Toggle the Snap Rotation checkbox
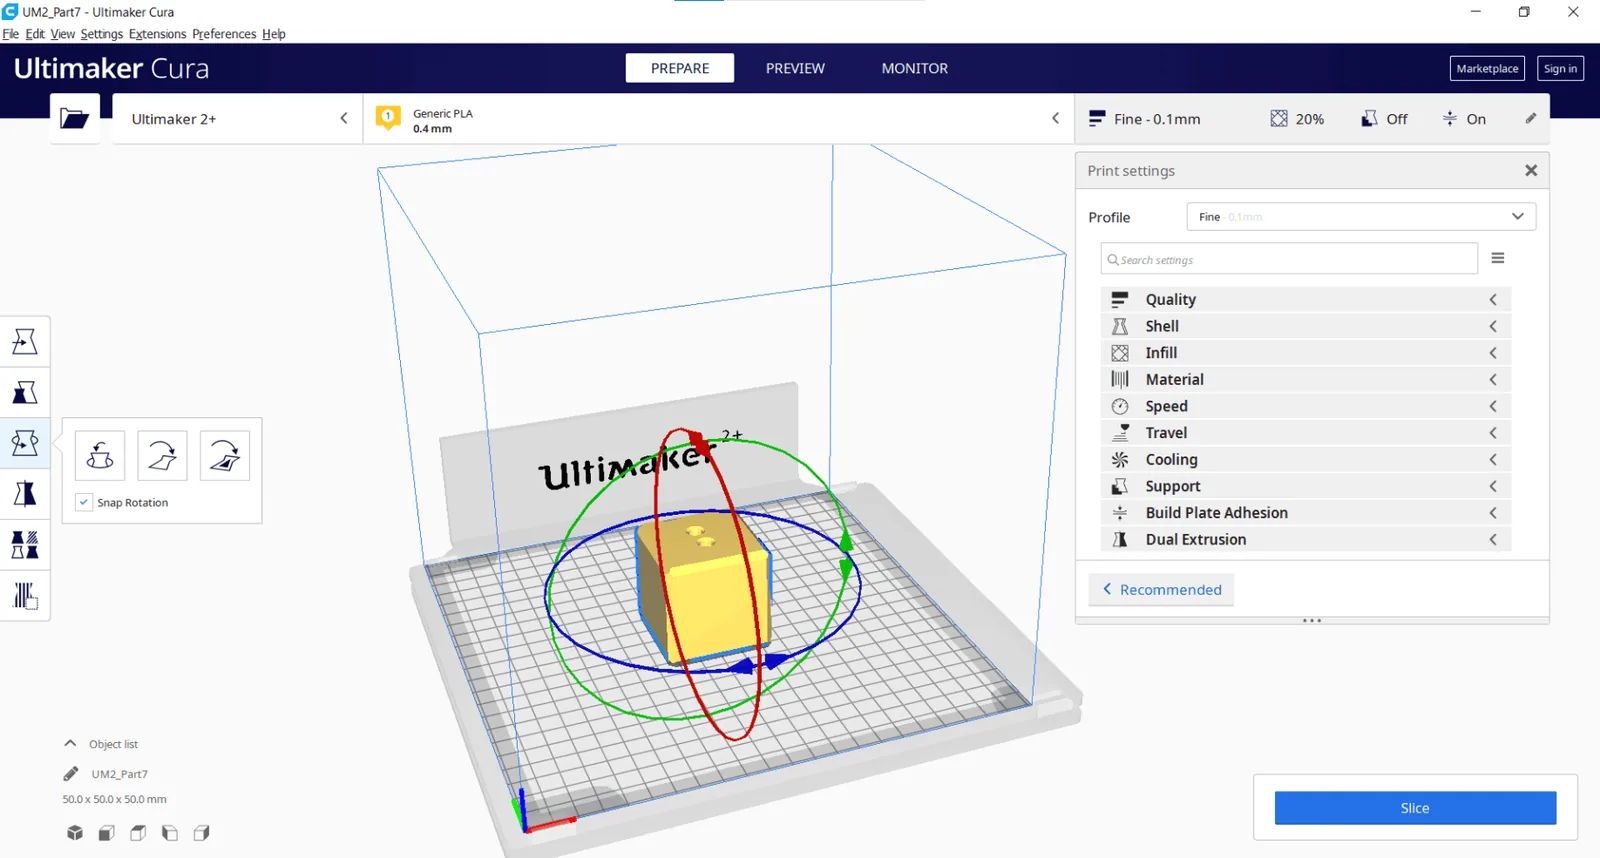Image resolution: width=1600 pixels, height=858 pixels. (84, 502)
